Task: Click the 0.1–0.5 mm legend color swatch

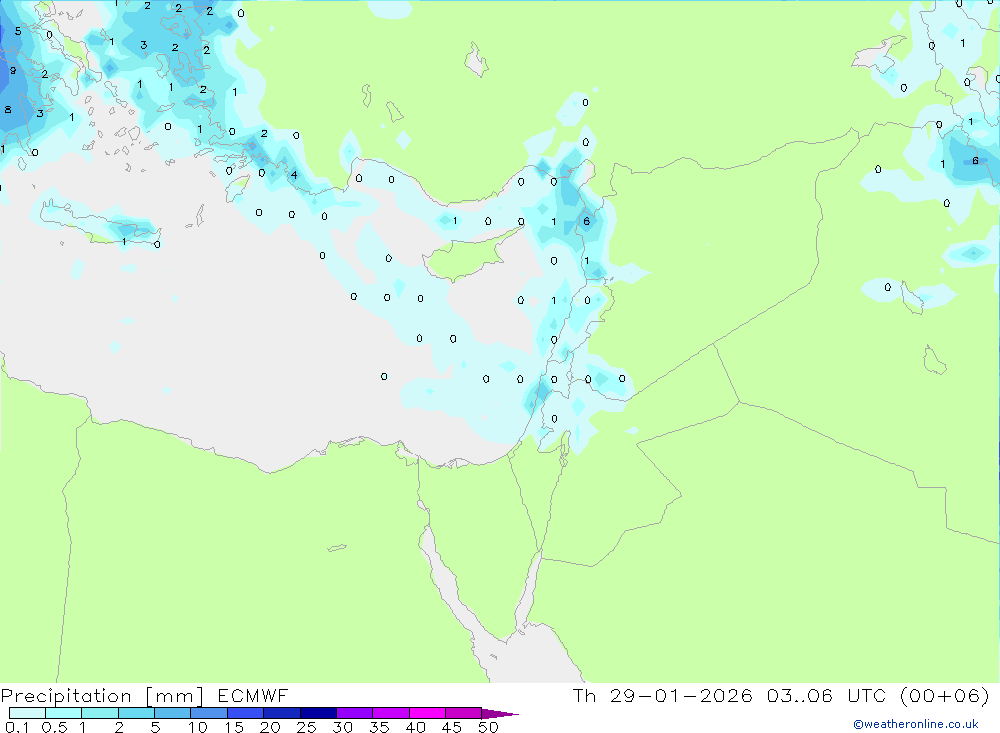Action: (x=27, y=713)
